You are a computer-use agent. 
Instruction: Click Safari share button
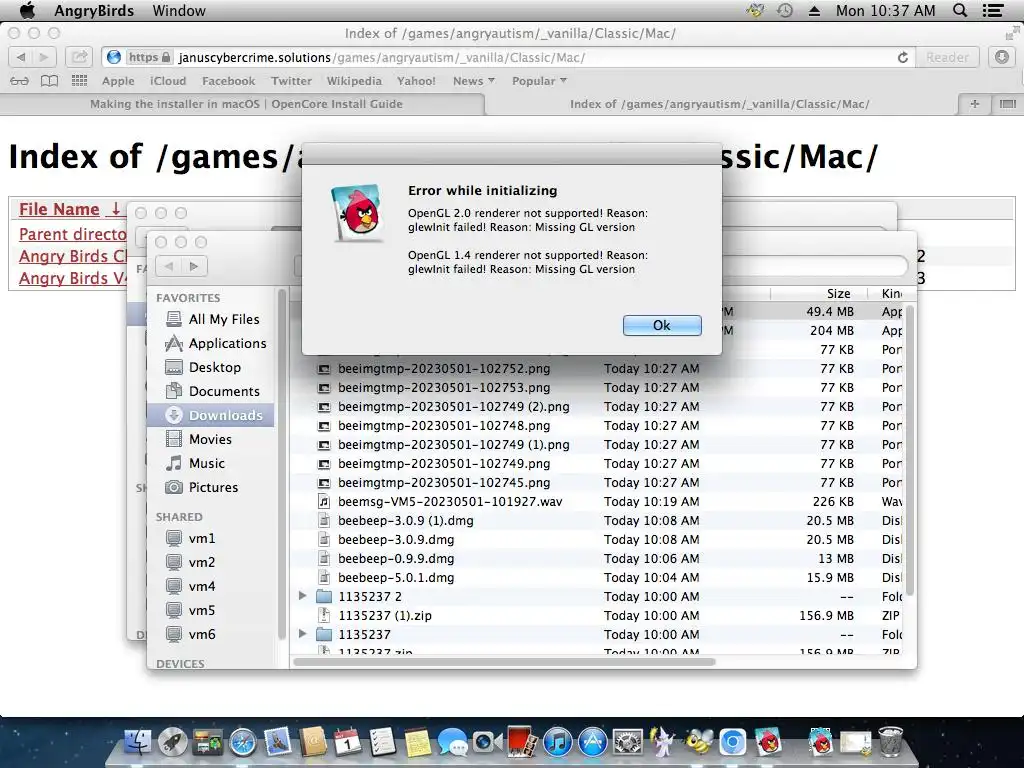pos(79,57)
